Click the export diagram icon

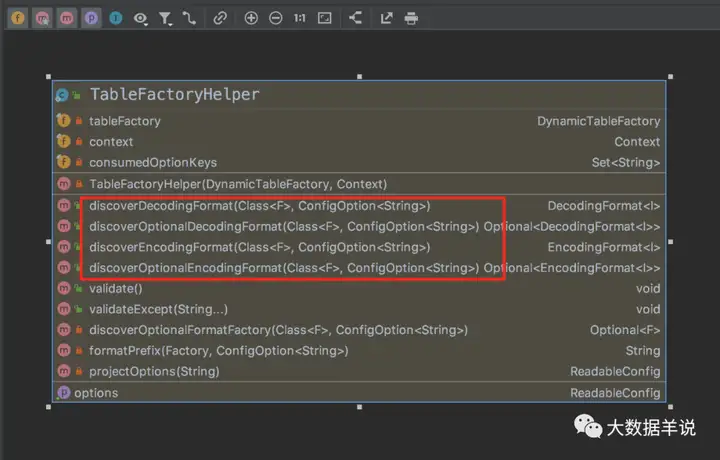386,18
